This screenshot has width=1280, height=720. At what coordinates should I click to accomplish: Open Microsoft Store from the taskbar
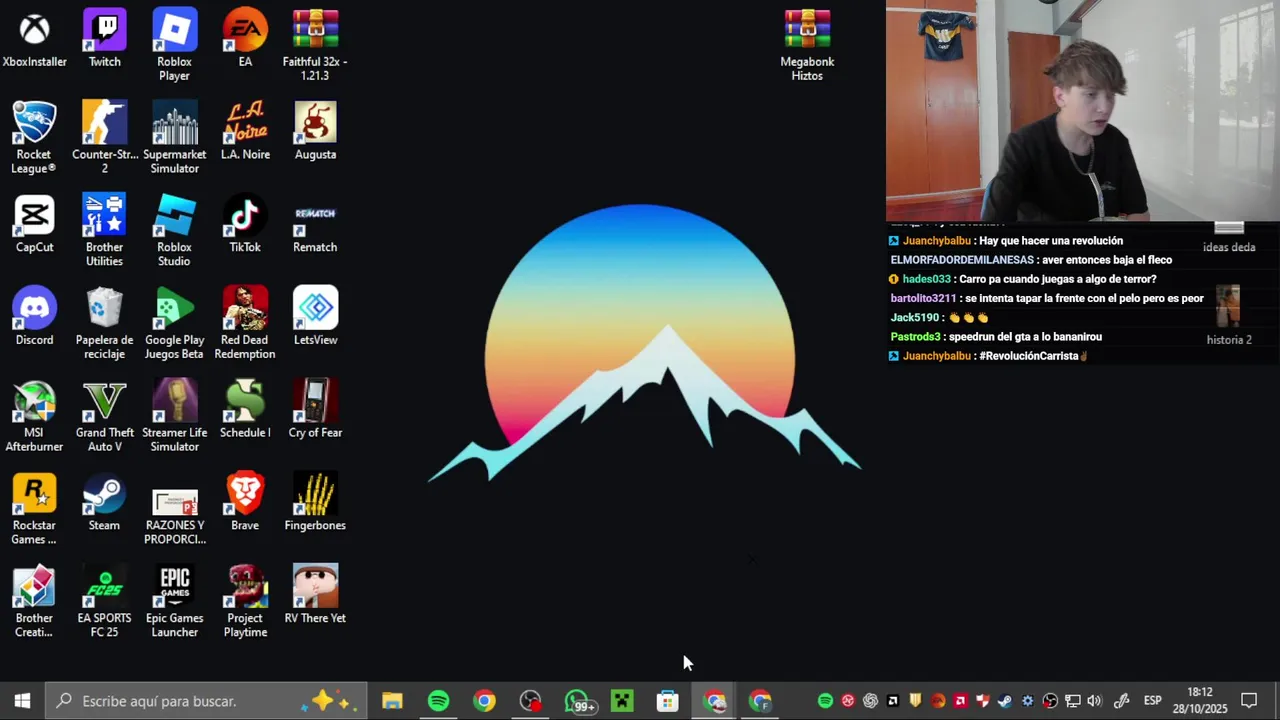[x=668, y=701]
